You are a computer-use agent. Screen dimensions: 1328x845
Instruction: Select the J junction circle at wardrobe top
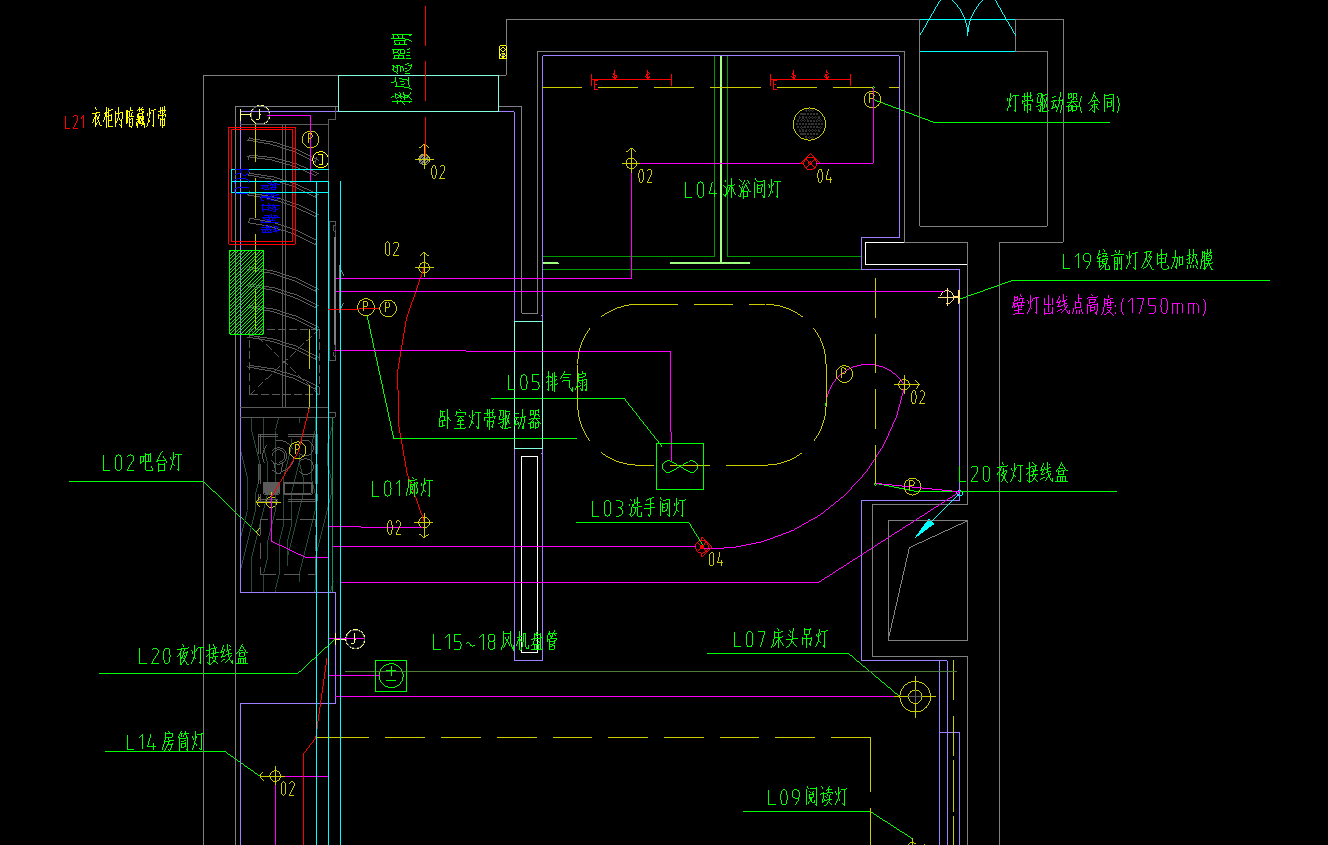pyautogui.click(x=261, y=114)
